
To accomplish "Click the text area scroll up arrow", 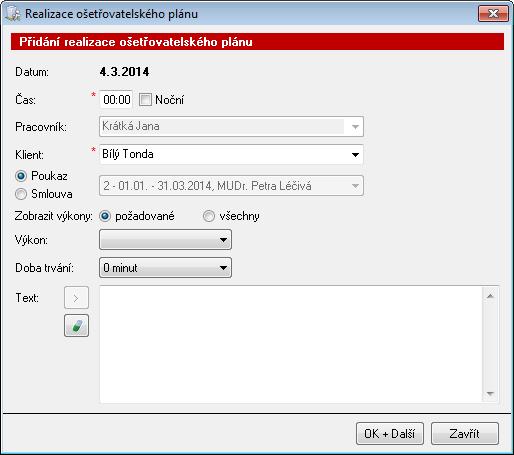I will (490, 296).
